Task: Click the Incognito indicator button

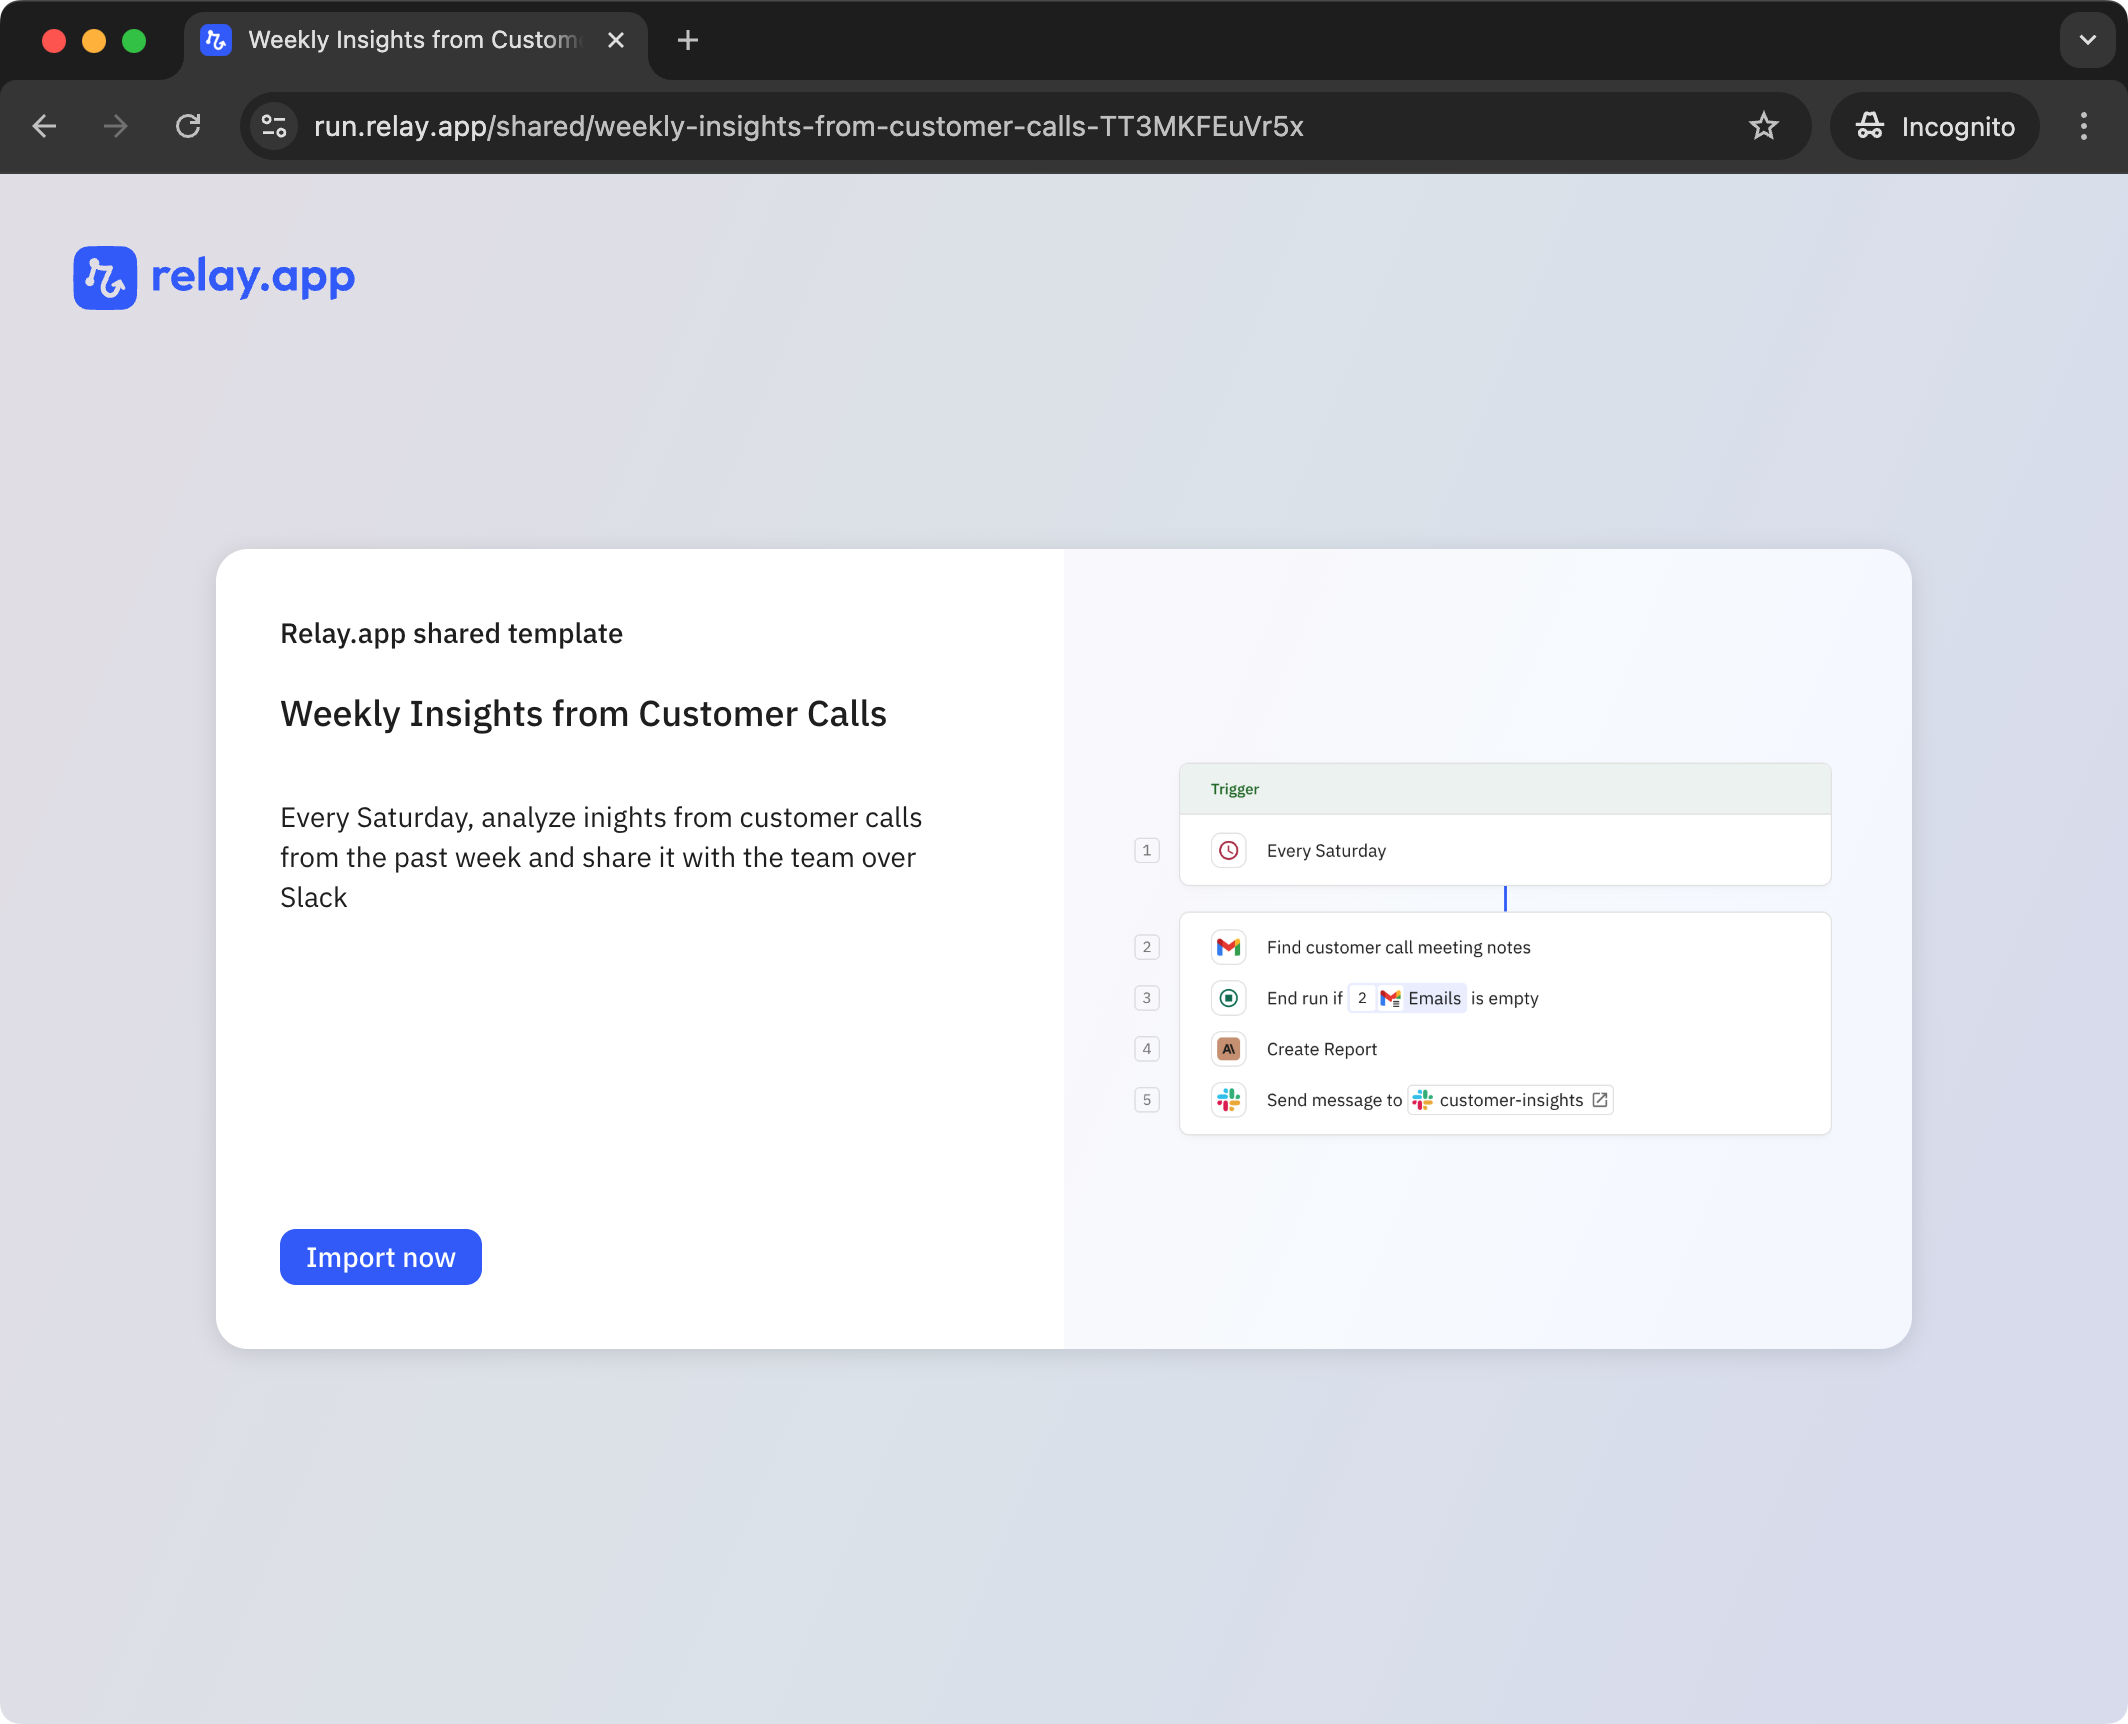Action: pyautogui.click(x=1935, y=126)
